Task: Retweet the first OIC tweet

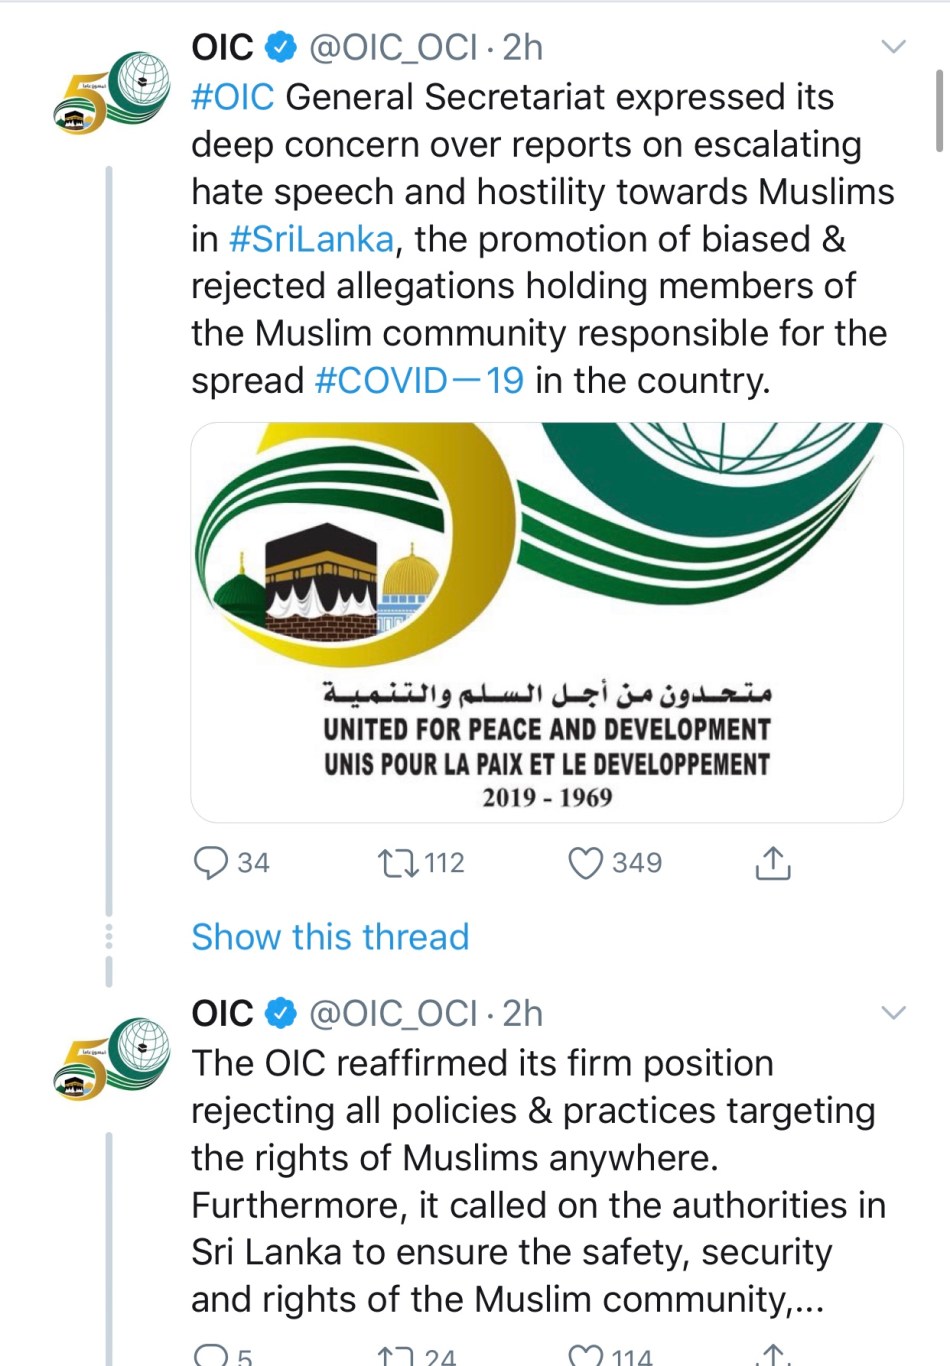Action: 397,862
